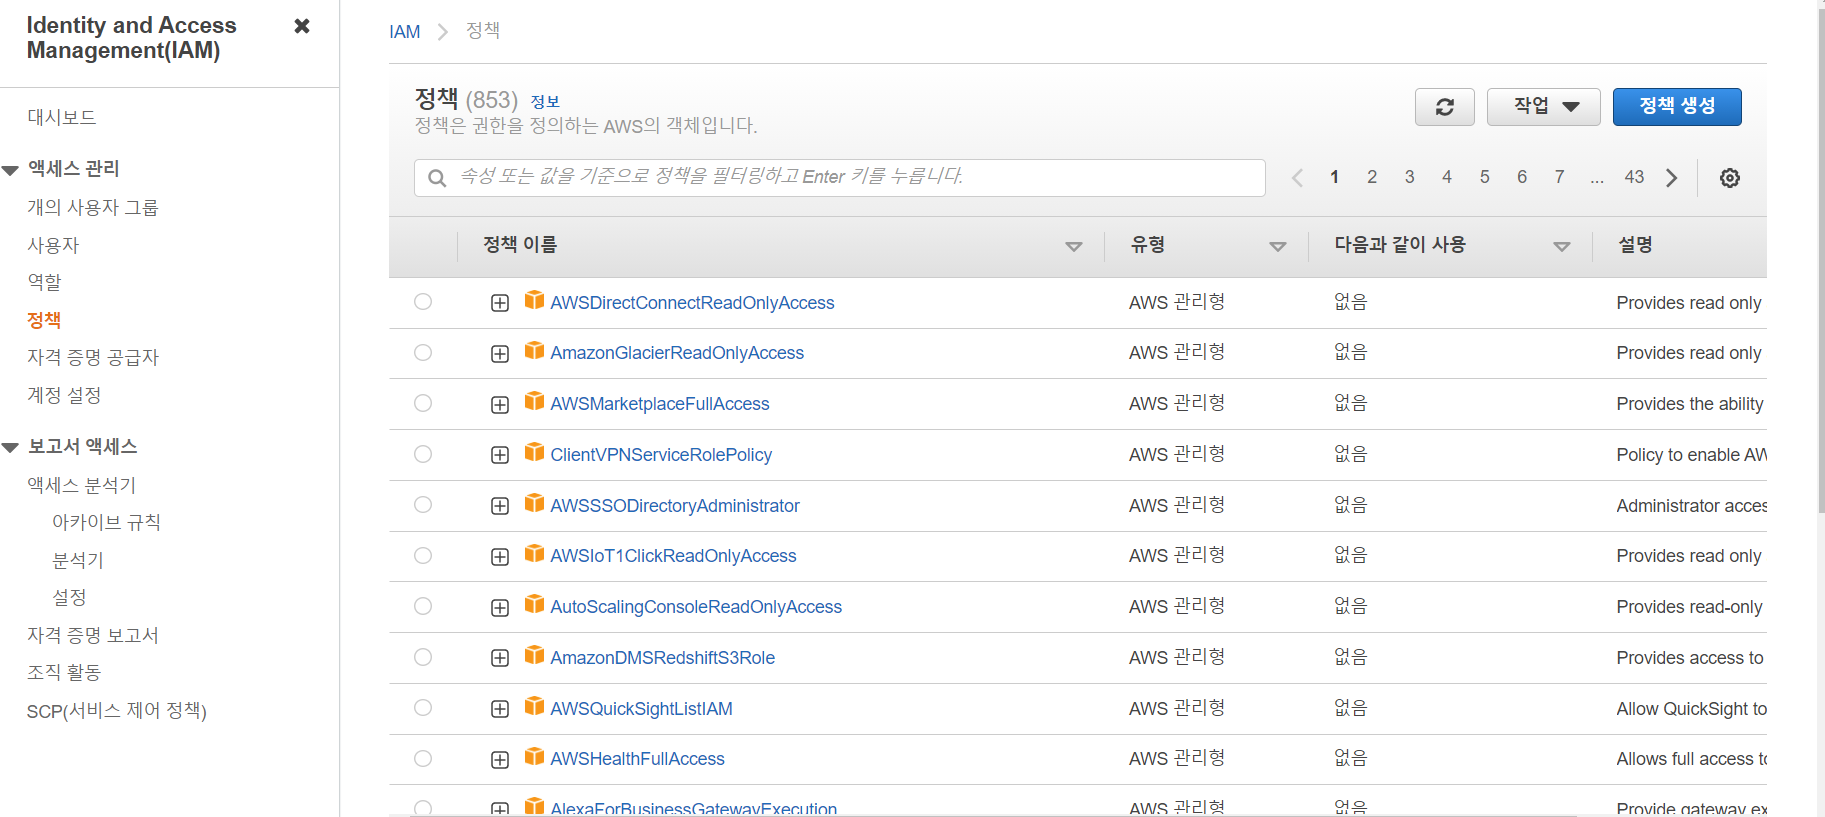
Task: Open 개의 사용자 그룹 in sidebar
Action: (x=93, y=207)
